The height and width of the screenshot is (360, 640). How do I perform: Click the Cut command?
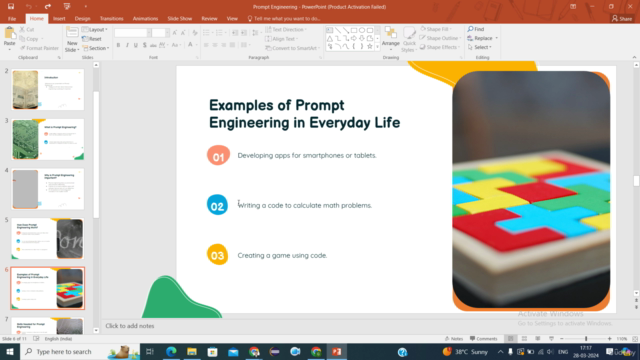(x=27, y=29)
